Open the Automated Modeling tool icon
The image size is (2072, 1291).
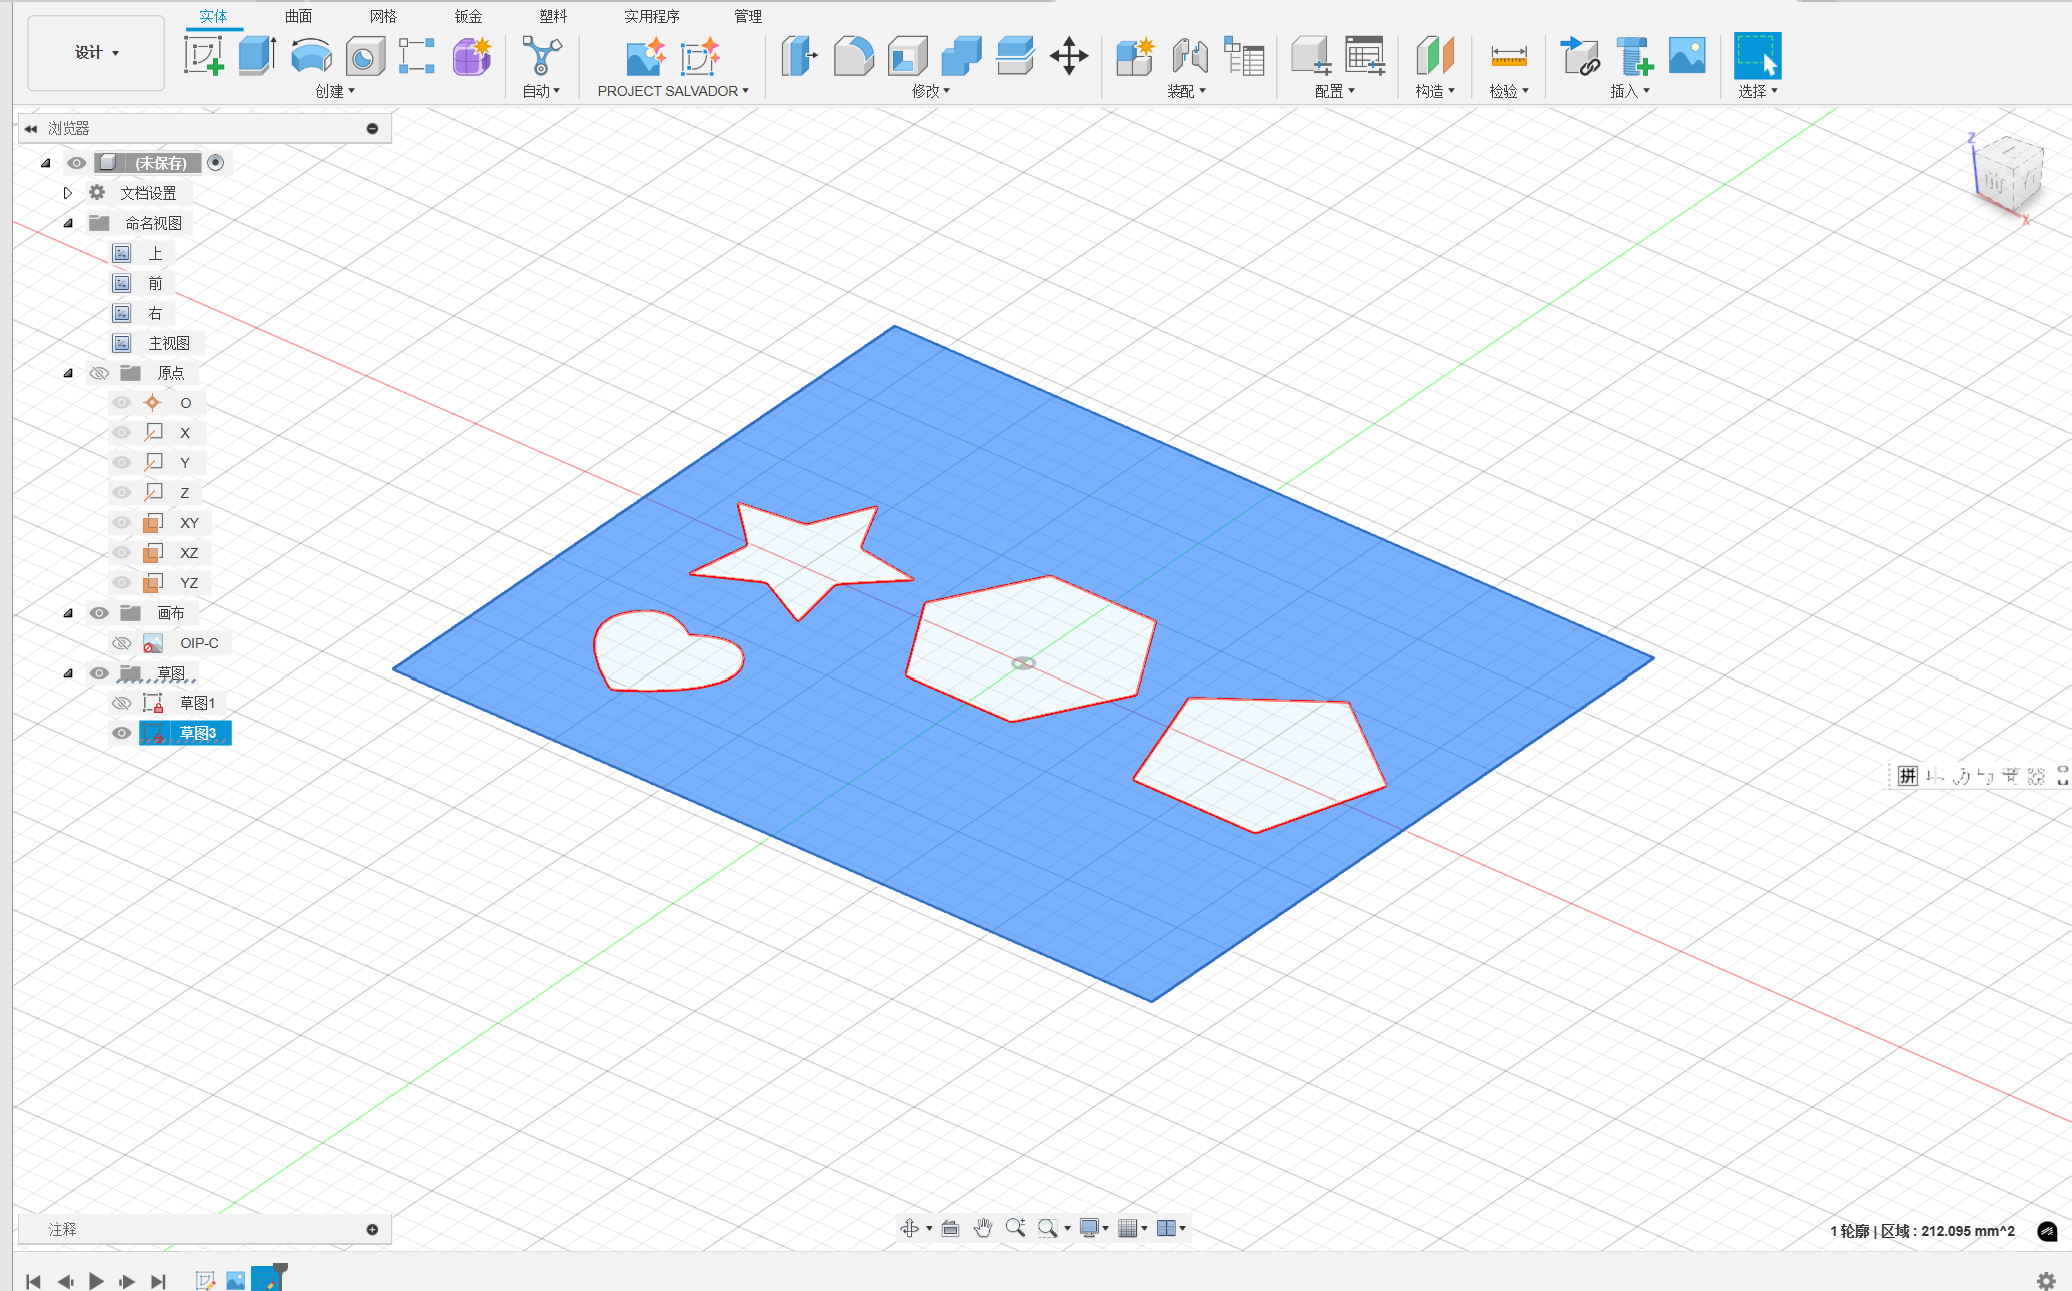pos(541,56)
